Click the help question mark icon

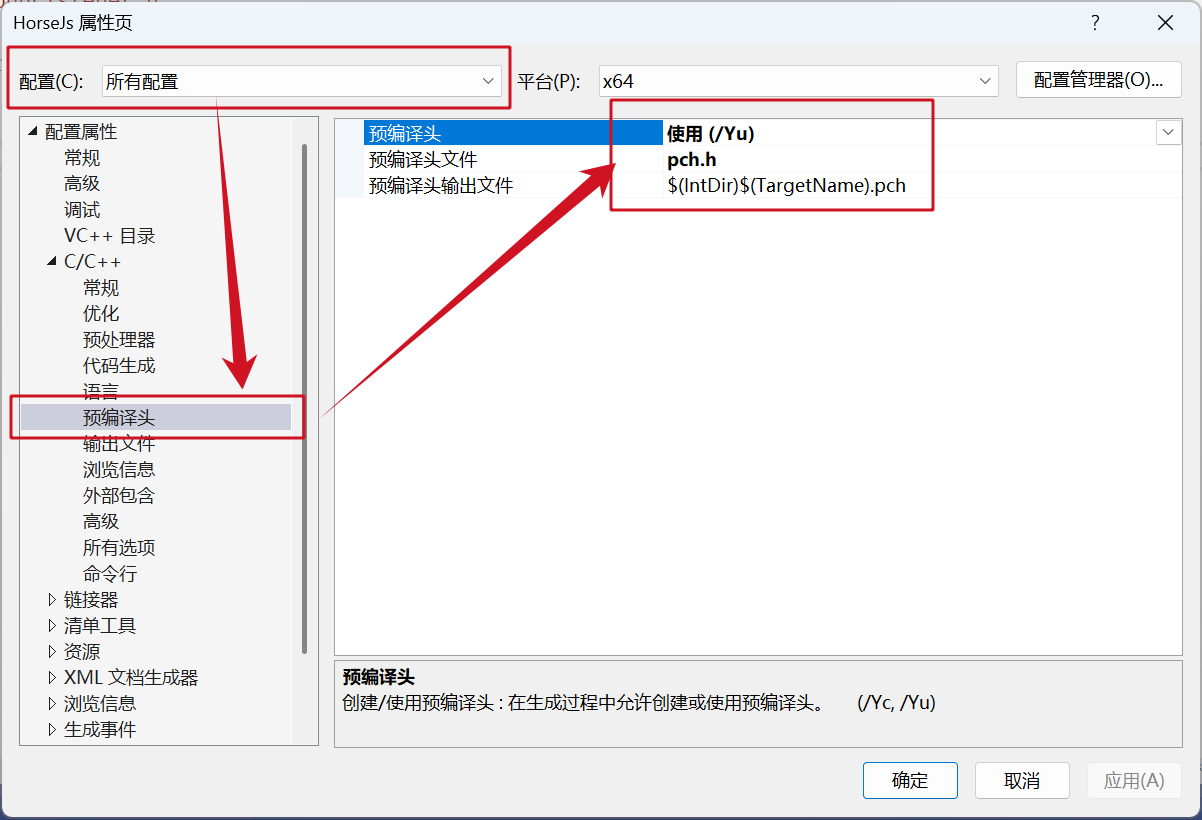[1096, 23]
